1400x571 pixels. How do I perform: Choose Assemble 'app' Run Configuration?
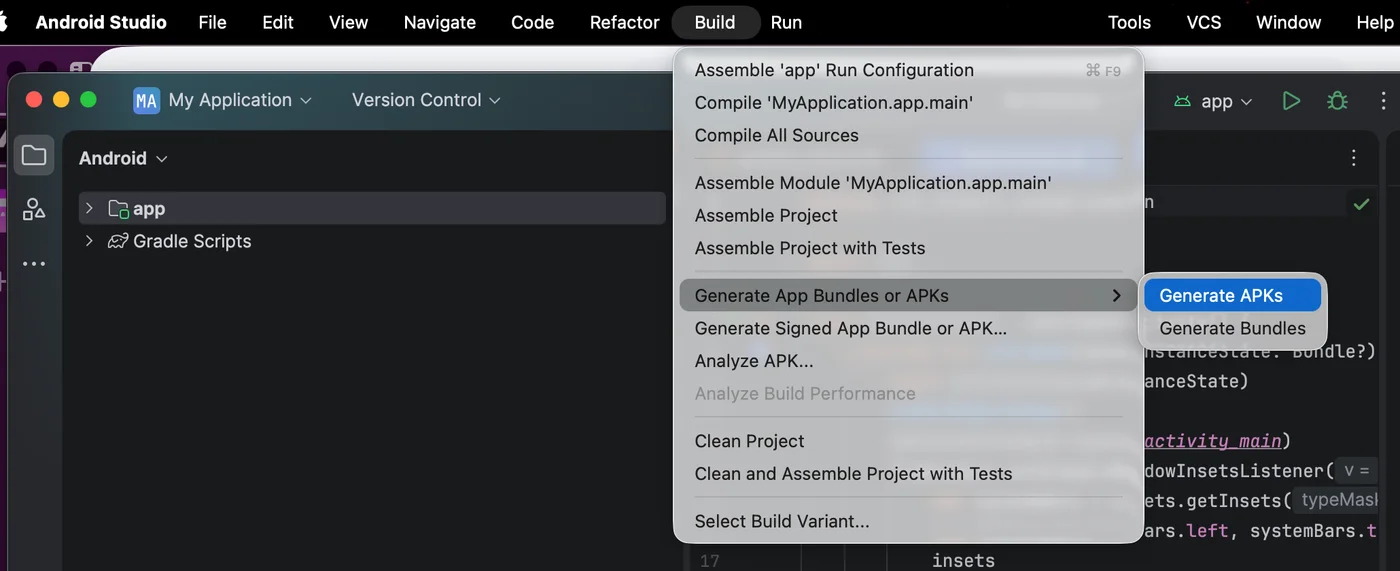coord(908,70)
